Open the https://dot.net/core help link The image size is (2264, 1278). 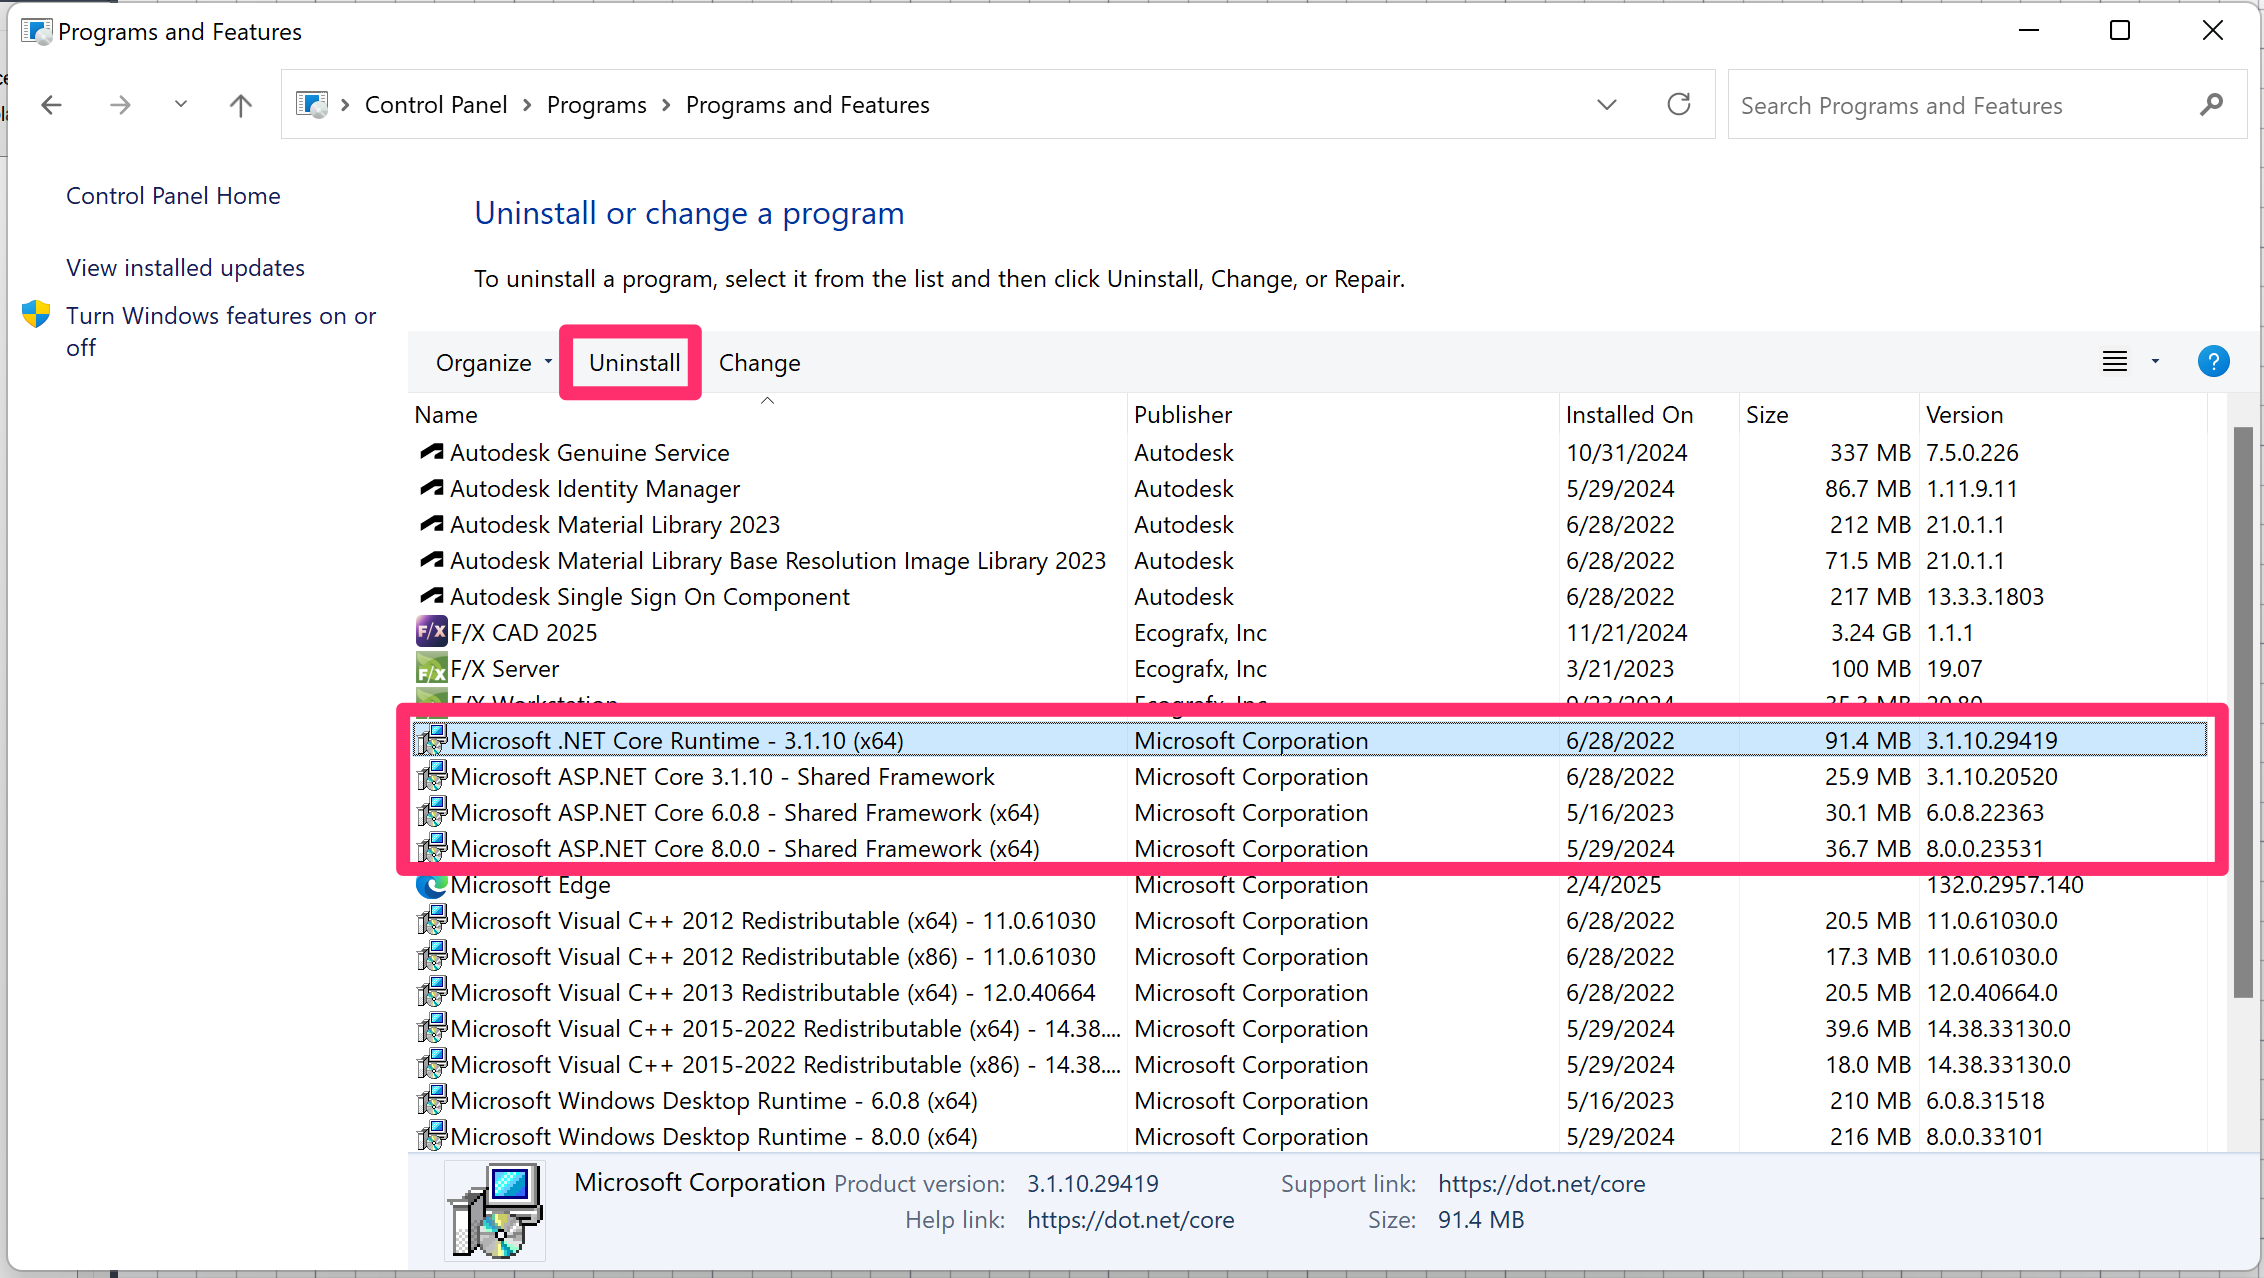(x=1130, y=1220)
